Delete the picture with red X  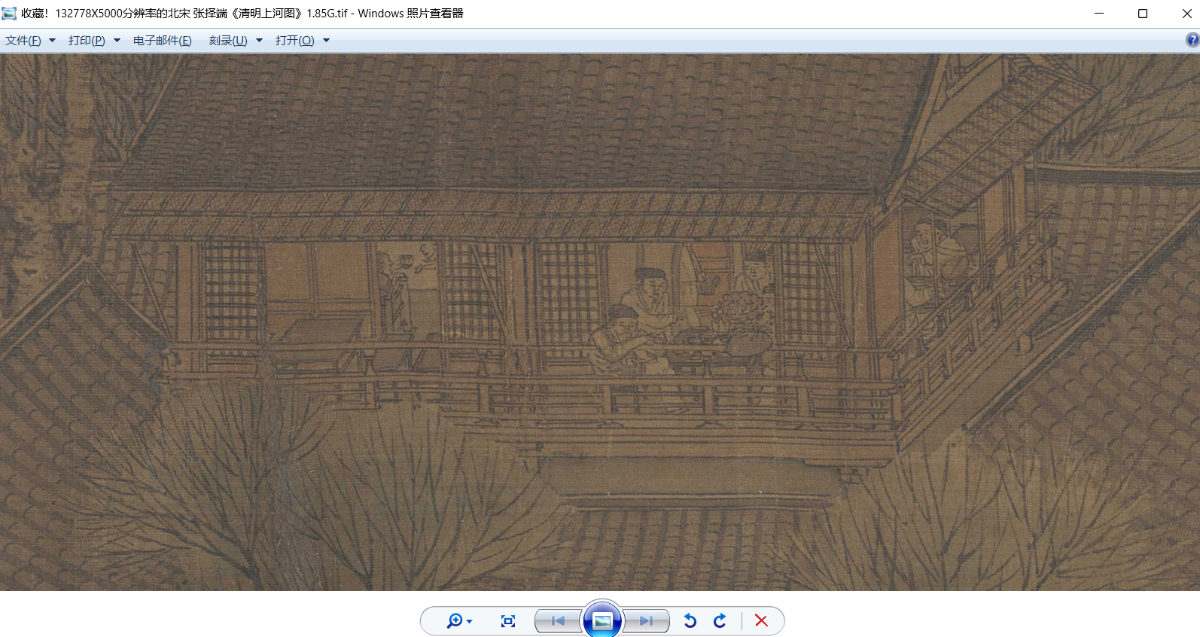(761, 621)
